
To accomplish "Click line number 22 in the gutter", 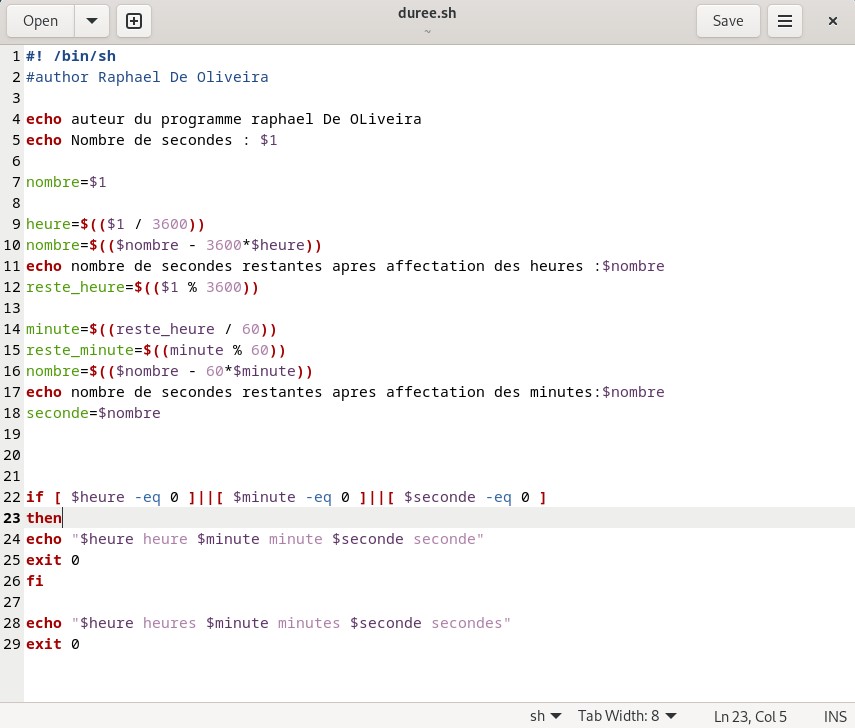I will (x=12, y=497).
